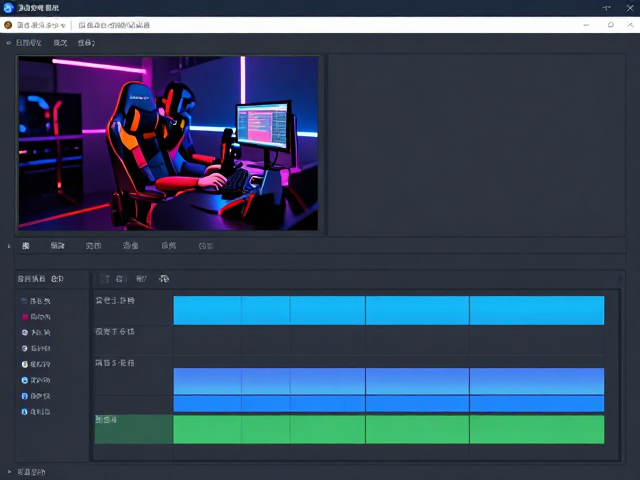Select the green highlighted track header
The width and height of the screenshot is (640, 480).
[133, 429]
